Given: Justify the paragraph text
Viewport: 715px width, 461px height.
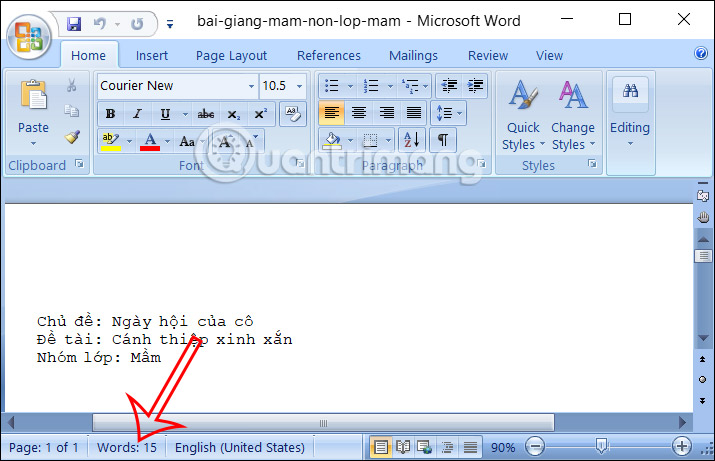Looking at the screenshot, I should 414,113.
